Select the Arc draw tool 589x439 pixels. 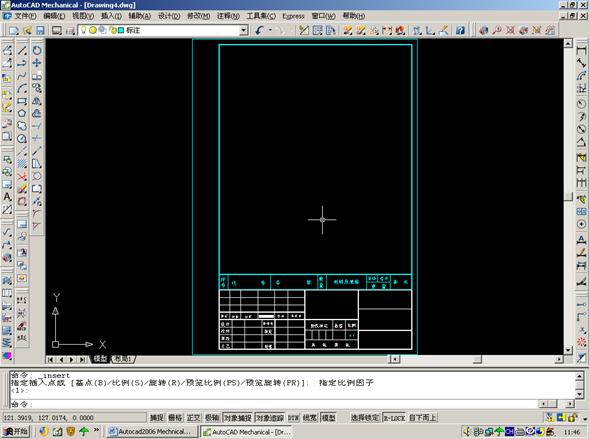coord(22,89)
